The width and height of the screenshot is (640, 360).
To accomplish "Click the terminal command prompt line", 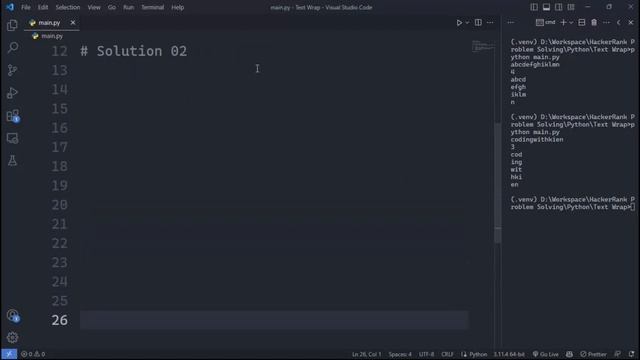I will click(572, 203).
